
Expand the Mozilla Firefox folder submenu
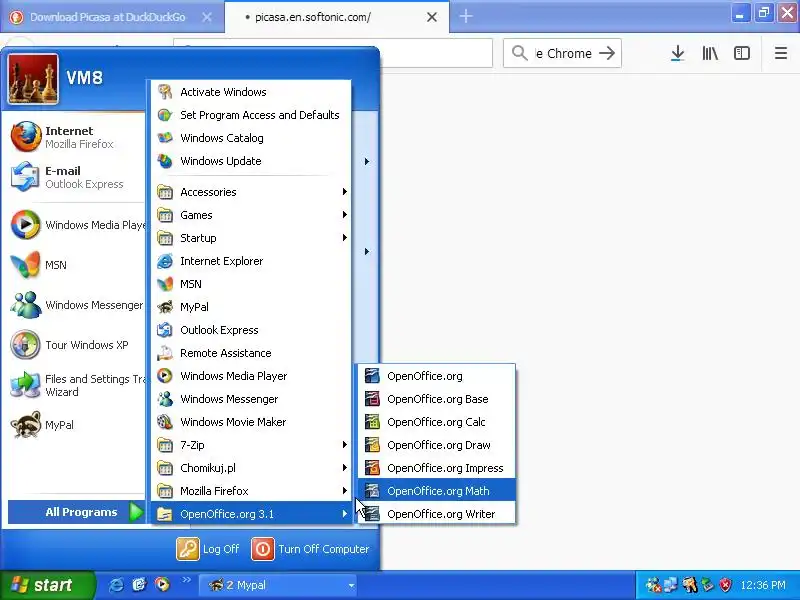251,491
